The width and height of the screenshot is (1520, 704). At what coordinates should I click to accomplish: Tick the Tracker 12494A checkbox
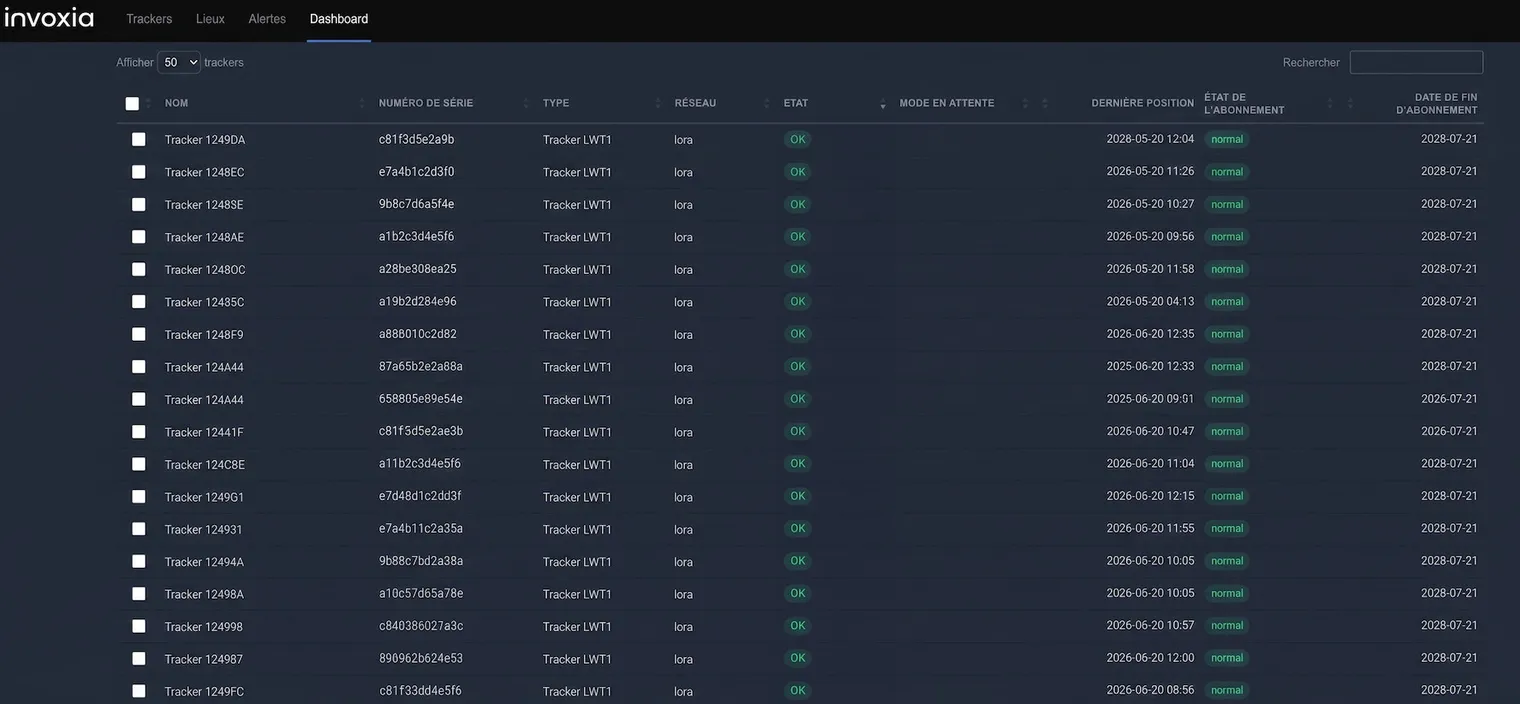139,562
